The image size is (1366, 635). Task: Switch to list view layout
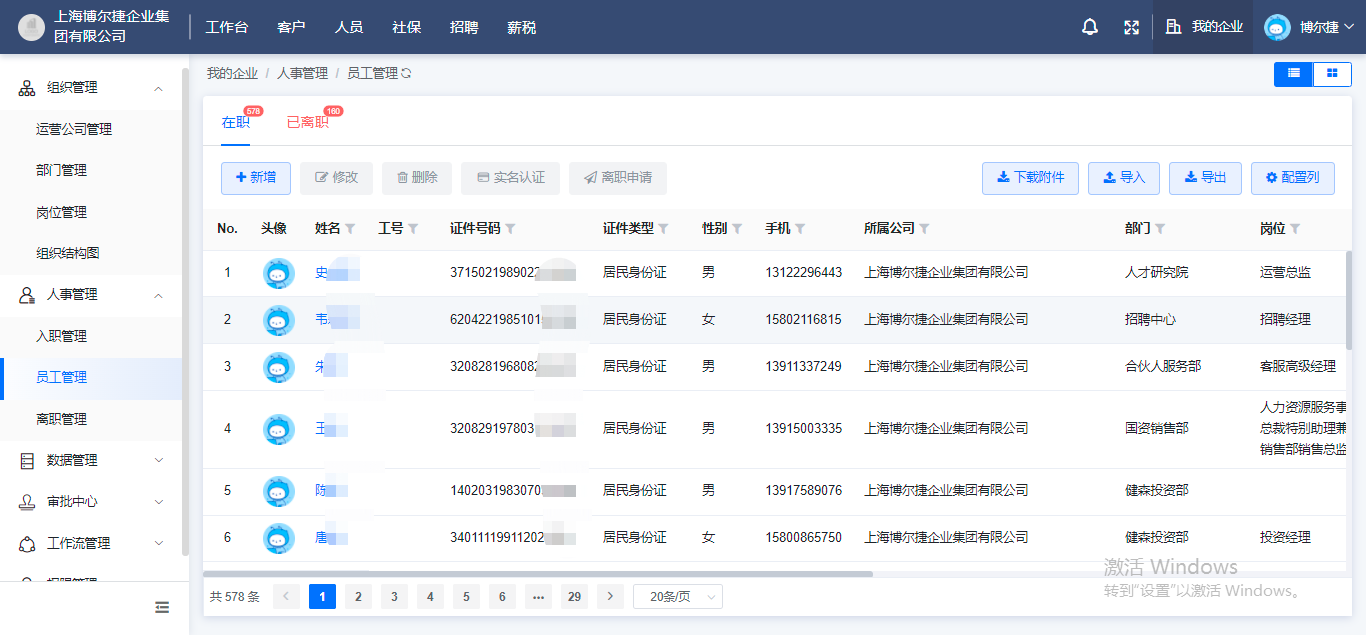coord(1293,73)
